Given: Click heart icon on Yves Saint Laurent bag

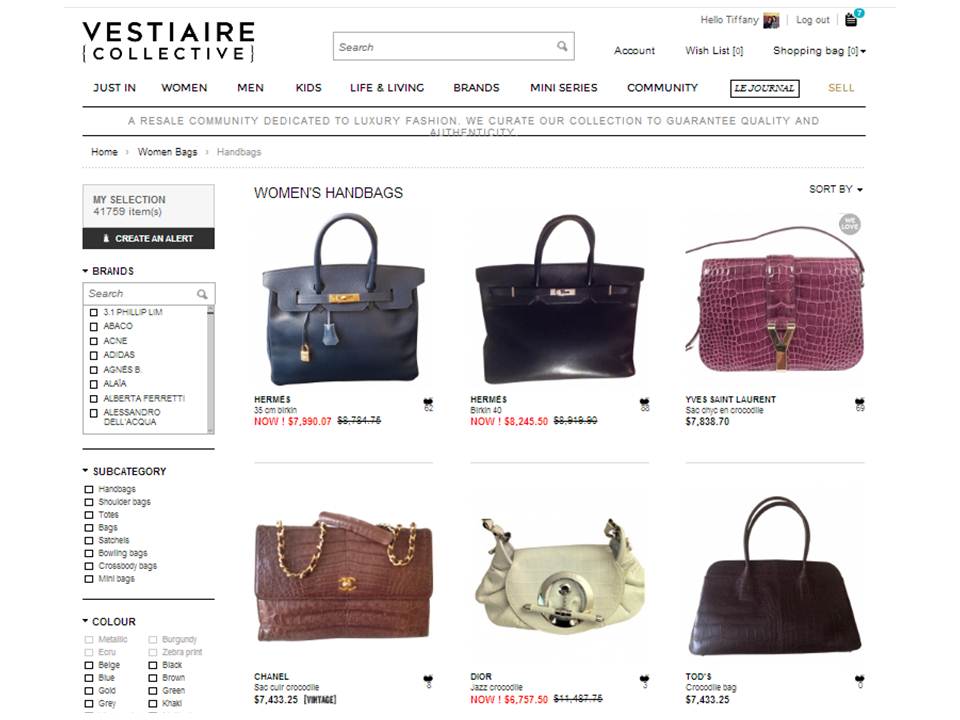Looking at the screenshot, I should [x=860, y=402].
